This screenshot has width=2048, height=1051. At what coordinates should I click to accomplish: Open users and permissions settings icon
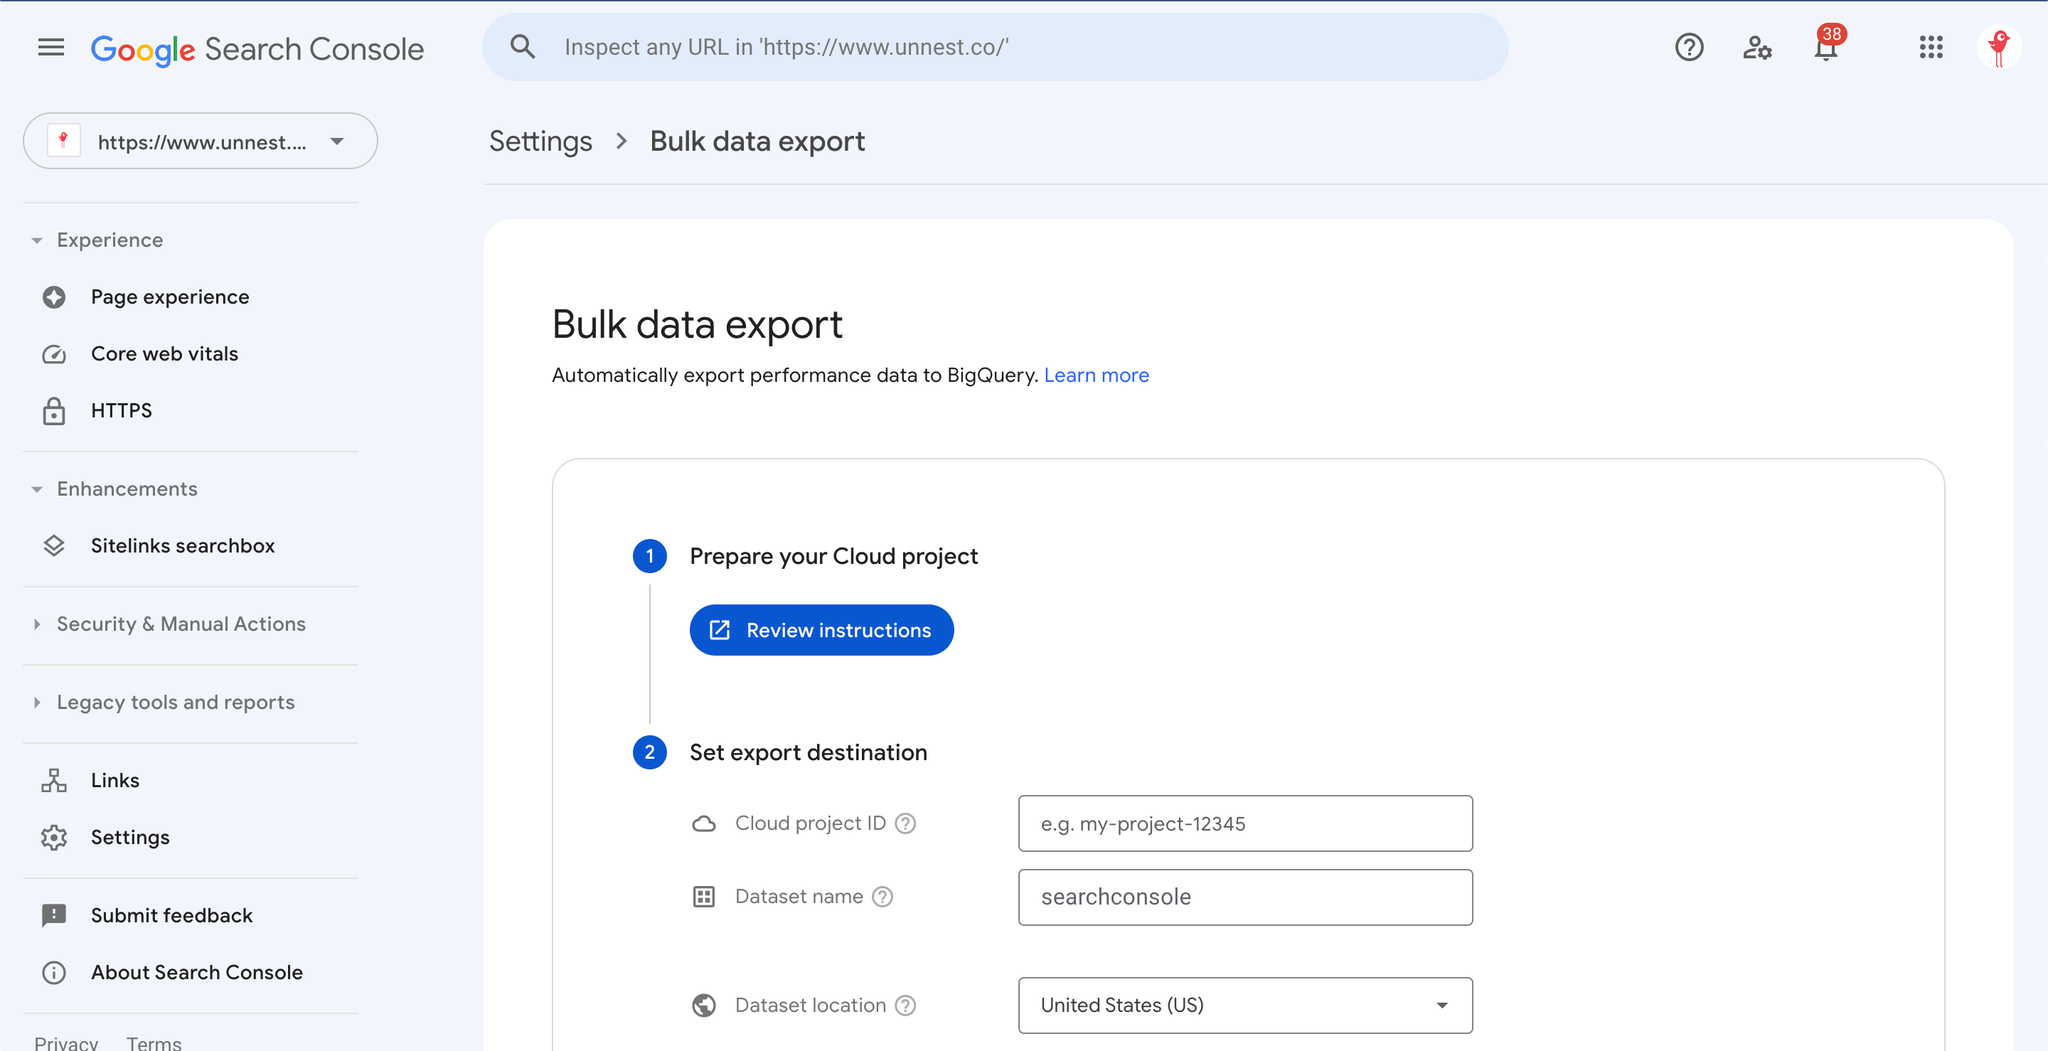tap(1757, 47)
